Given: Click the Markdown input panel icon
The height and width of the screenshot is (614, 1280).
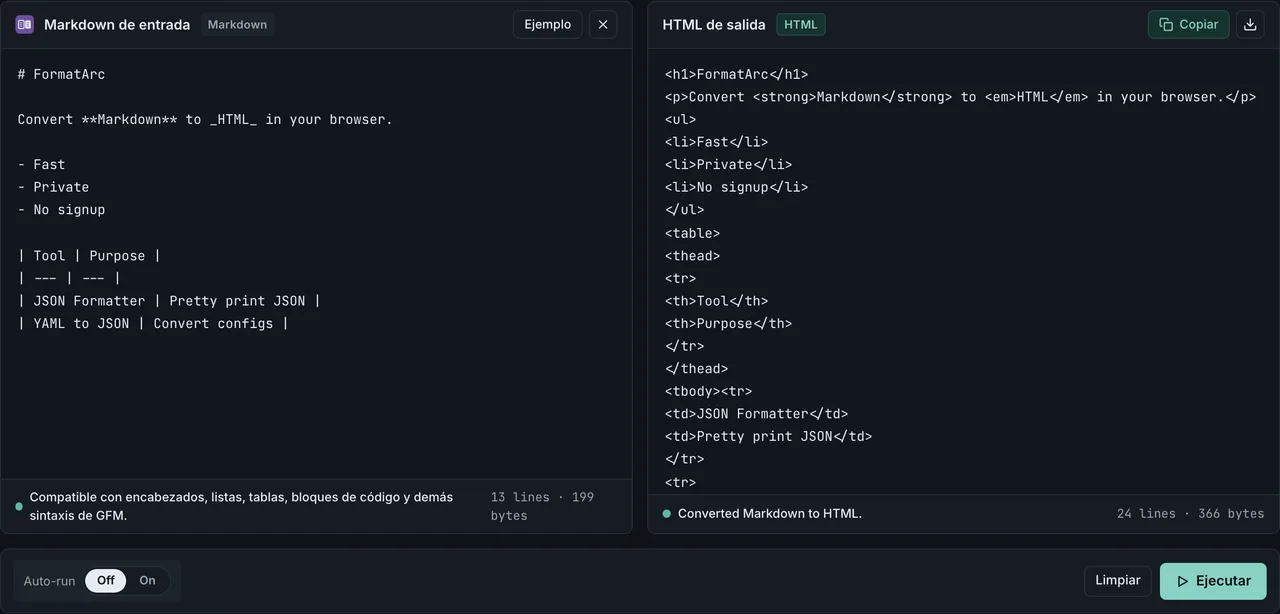Looking at the screenshot, I should pos(25,25).
